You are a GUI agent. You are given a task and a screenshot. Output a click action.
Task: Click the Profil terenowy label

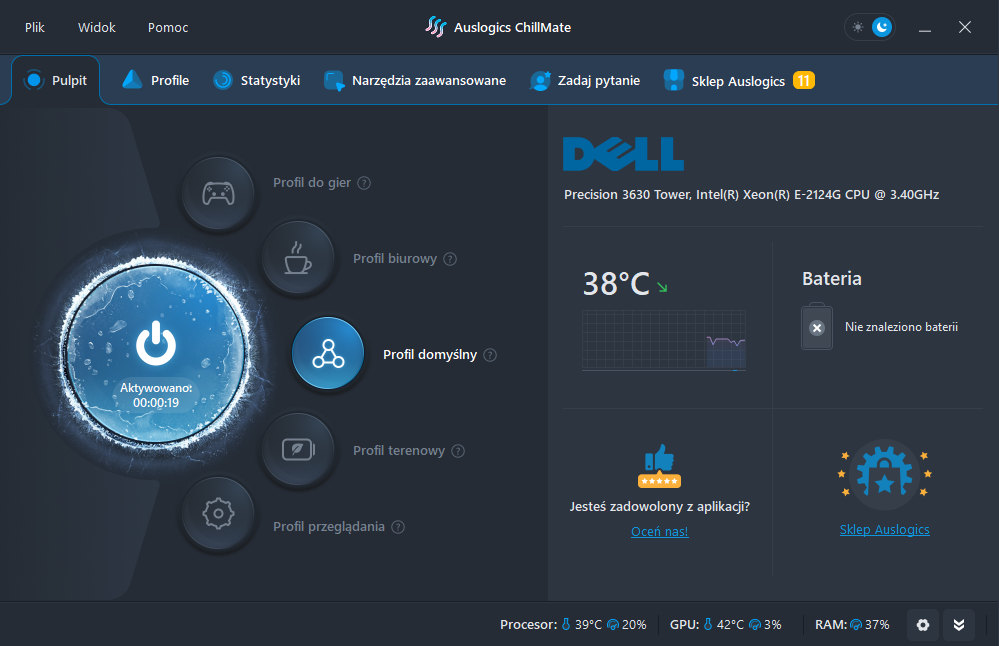pyautogui.click(x=399, y=451)
